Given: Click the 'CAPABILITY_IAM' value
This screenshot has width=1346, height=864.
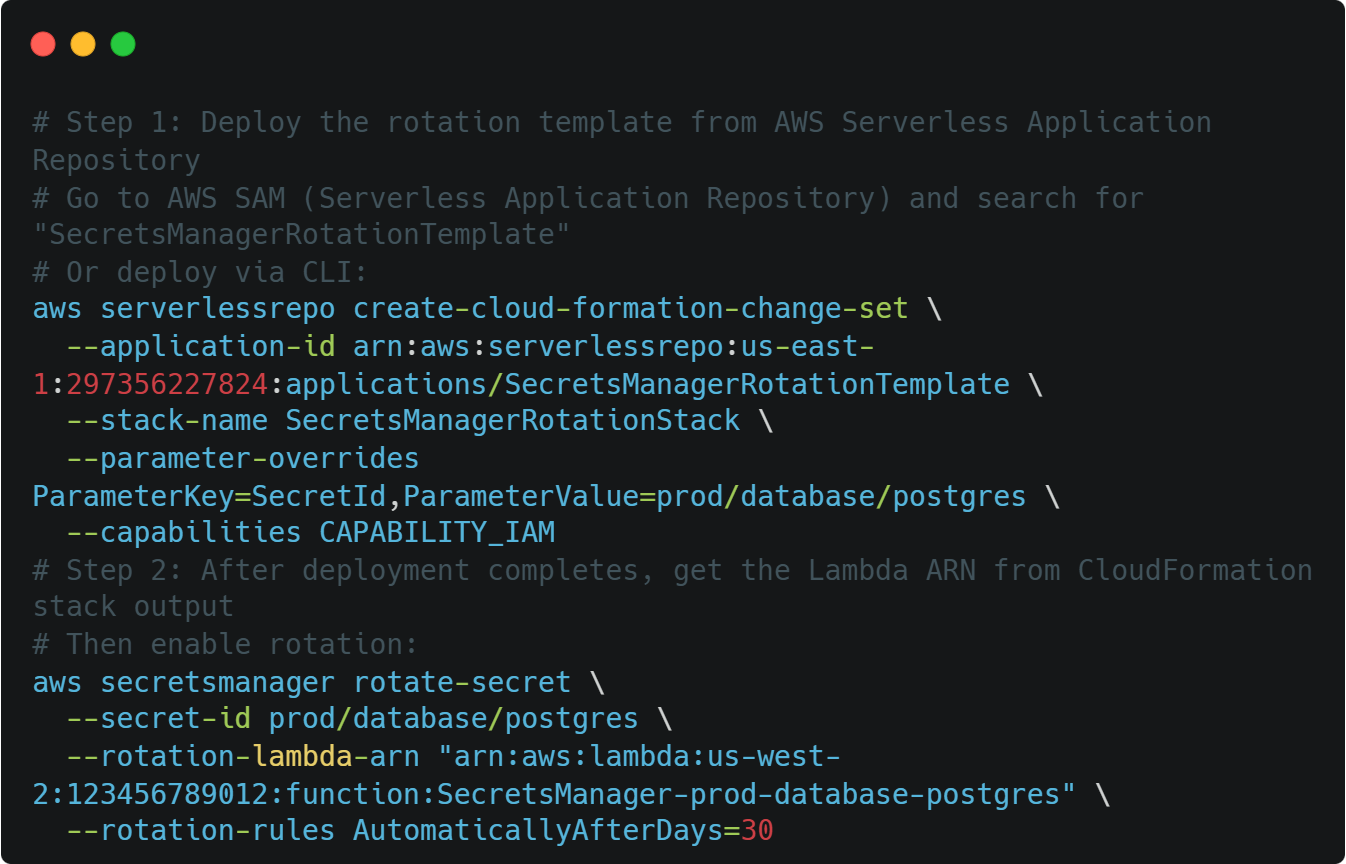Looking at the screenshot, I should [x=436, y=533].
